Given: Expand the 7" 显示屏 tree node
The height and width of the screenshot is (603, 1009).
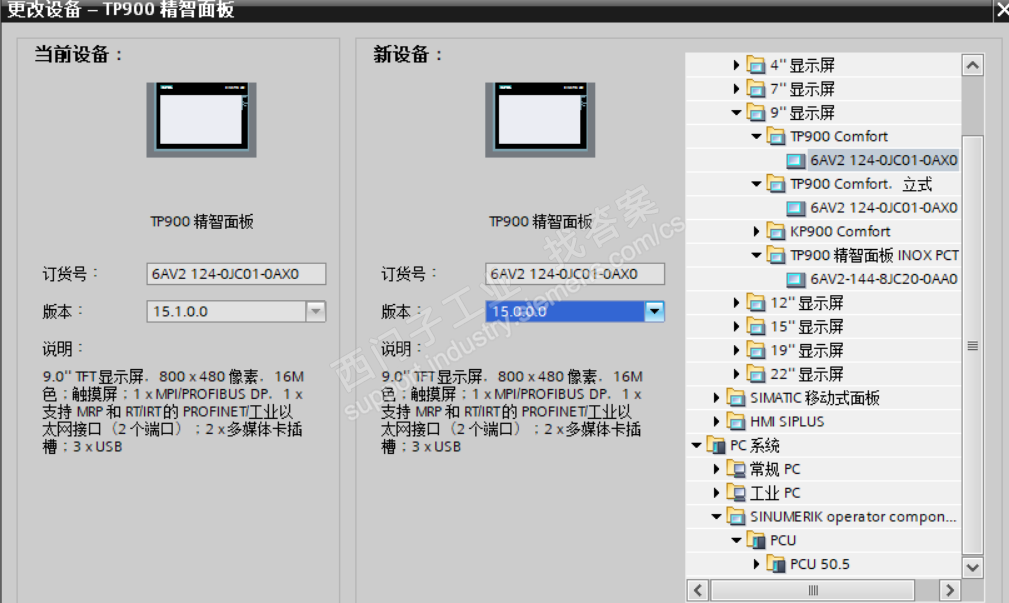Looking at the screenshot, I should [x=736, y=89].
